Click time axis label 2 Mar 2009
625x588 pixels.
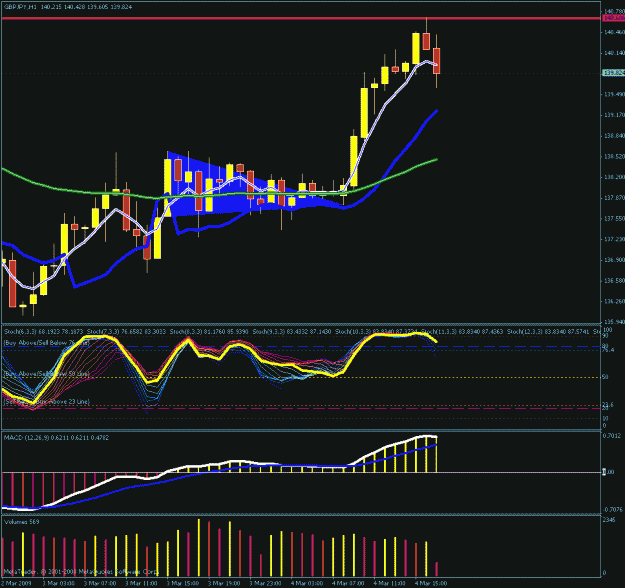[16, 583]
